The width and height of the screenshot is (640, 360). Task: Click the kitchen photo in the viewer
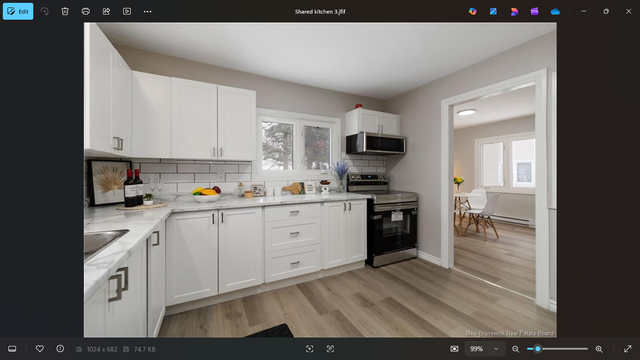[320, 180]
